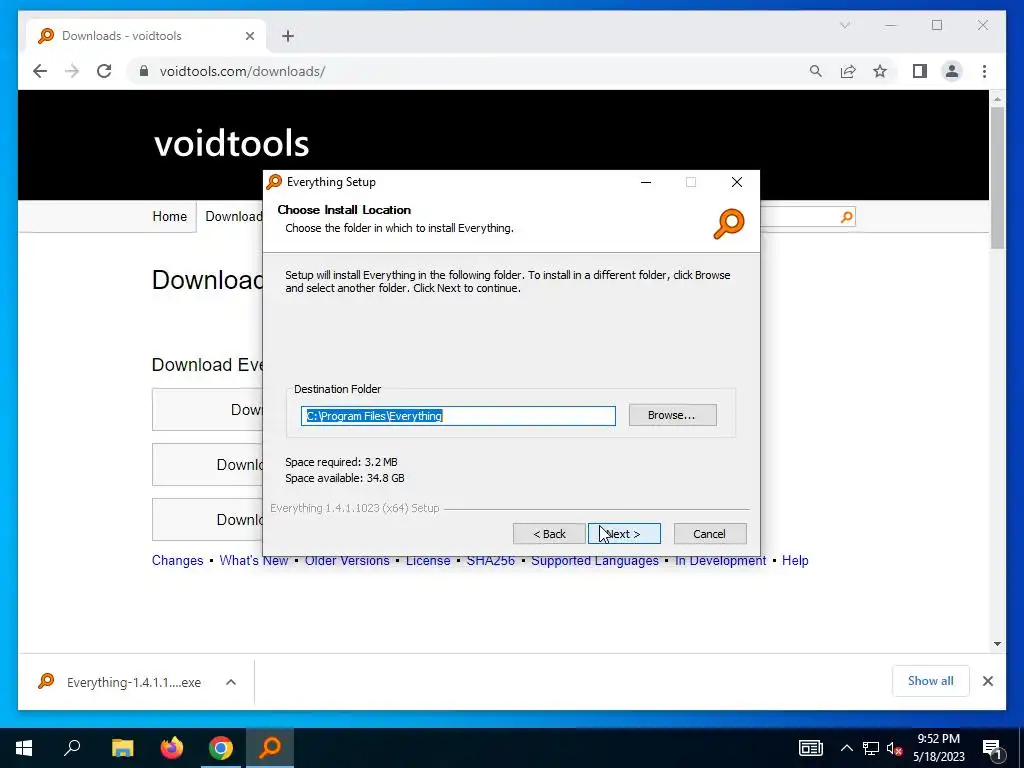Open Chrome tab search chevron
The image size is (1024, 768).
point(844,25)
